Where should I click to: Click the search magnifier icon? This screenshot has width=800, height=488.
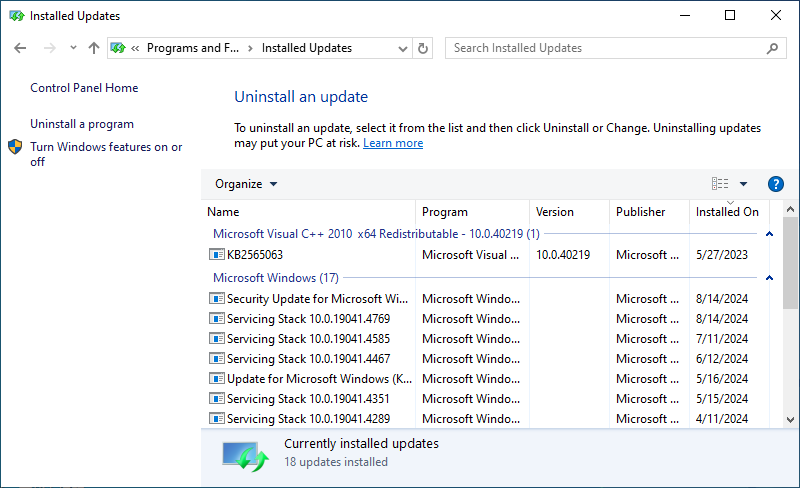click(x=772, y=48)
